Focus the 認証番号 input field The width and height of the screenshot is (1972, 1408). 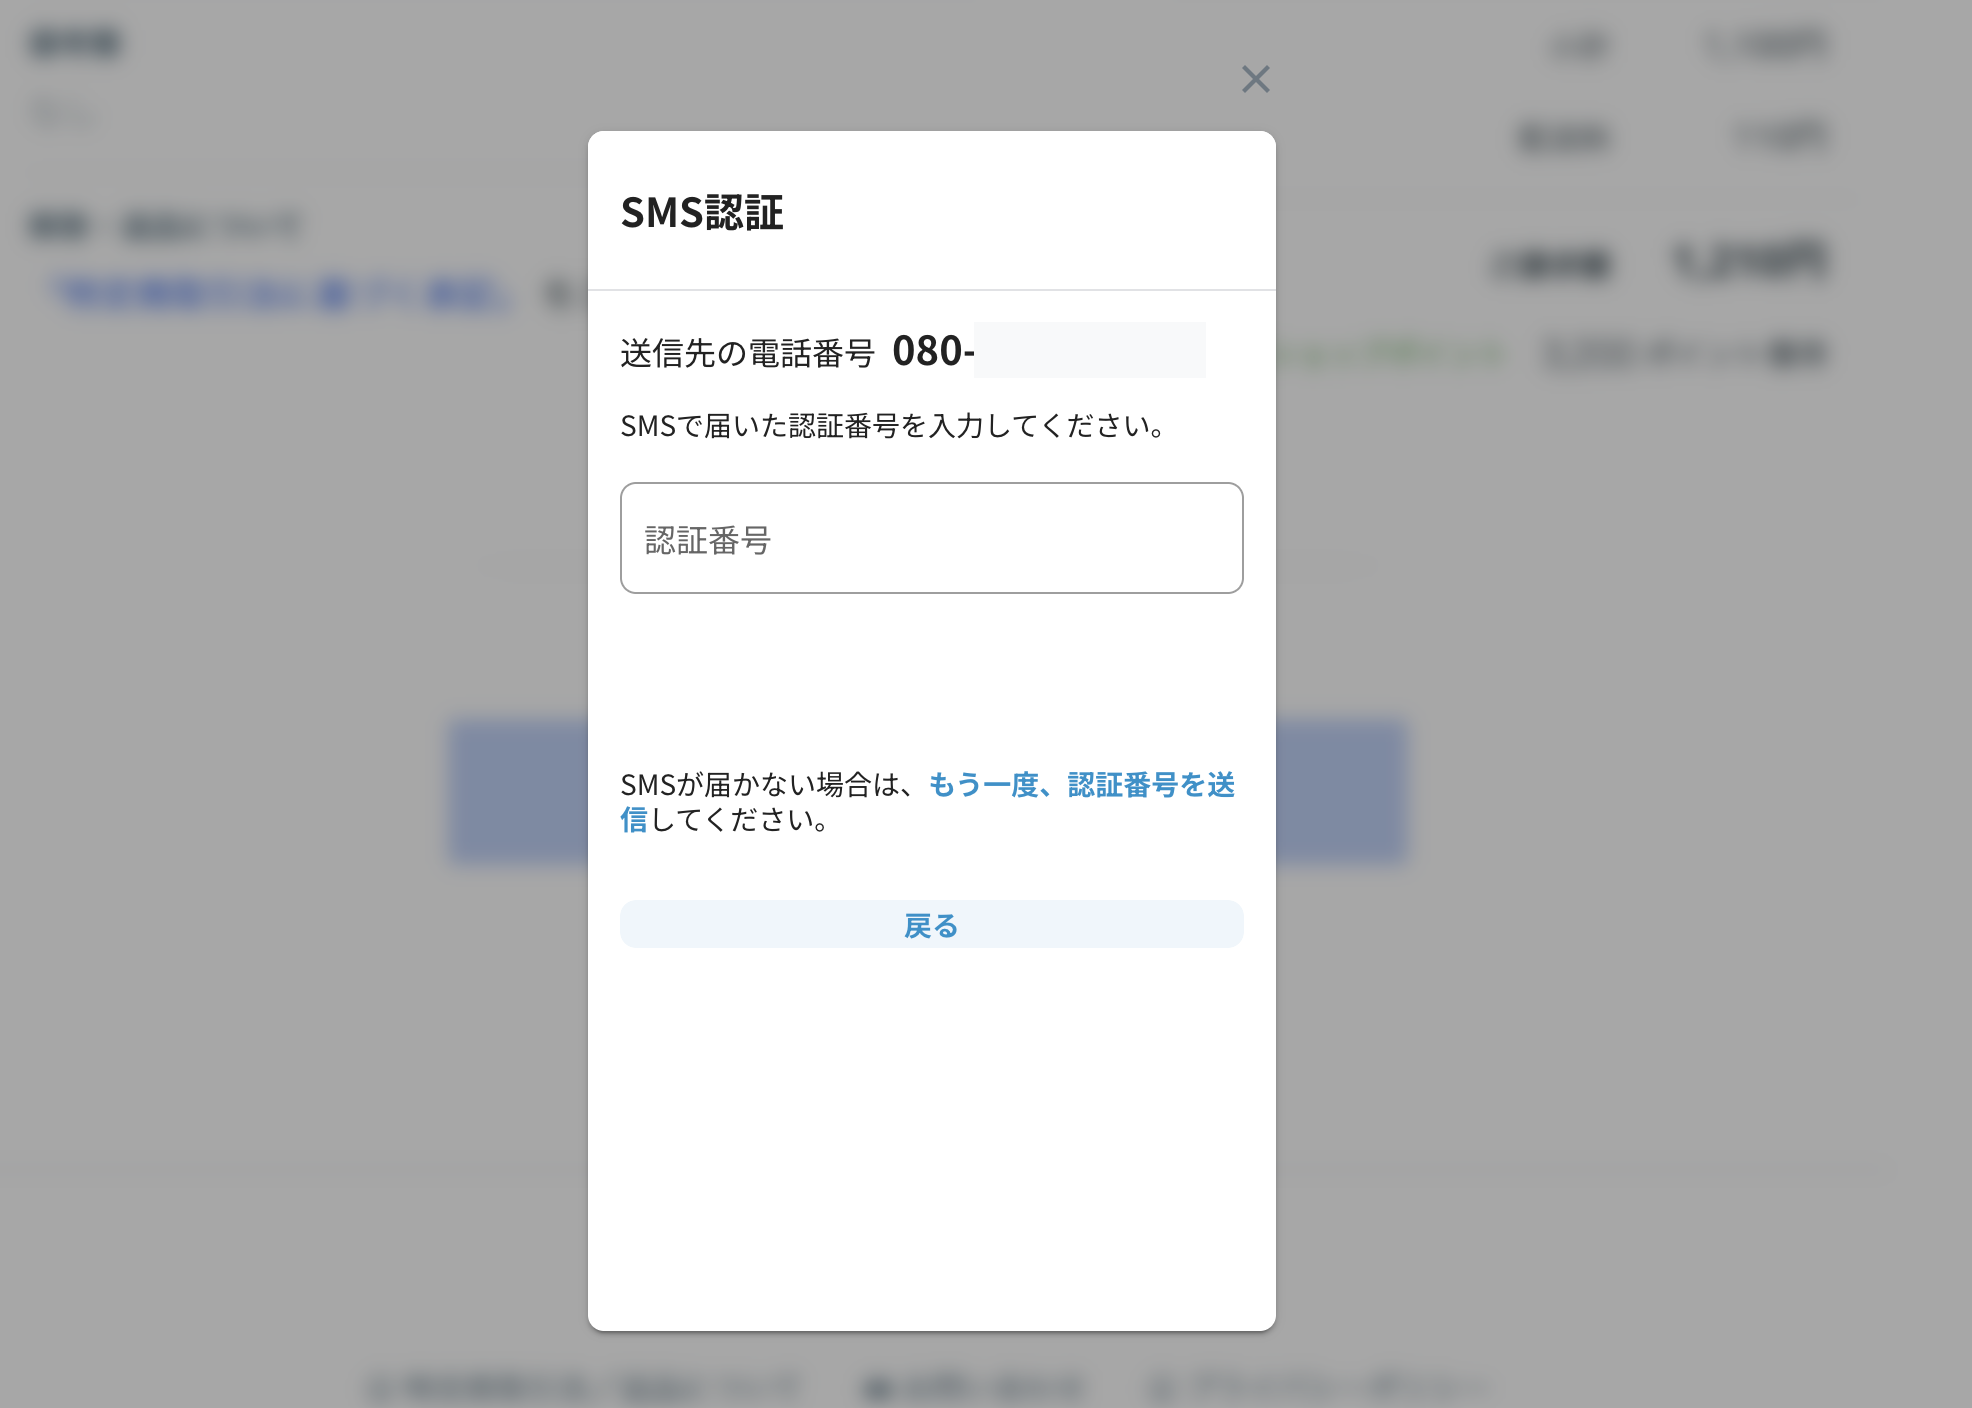pyautogui.click(x=931, y=538)
